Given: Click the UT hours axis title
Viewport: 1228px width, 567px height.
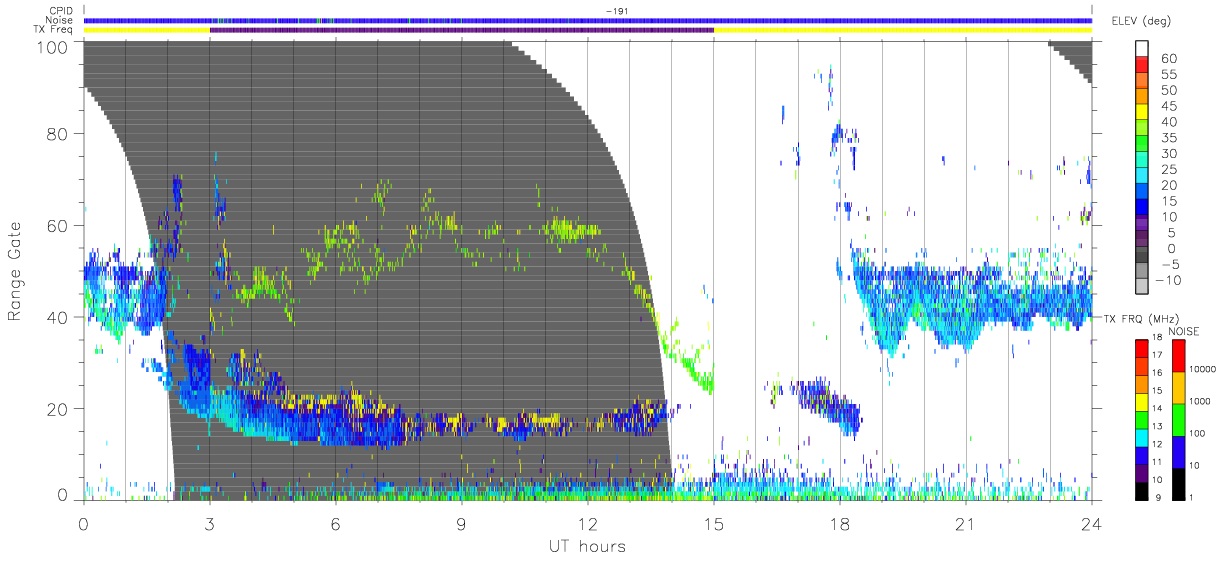Looking at the screenshot, I should [587, 546].
